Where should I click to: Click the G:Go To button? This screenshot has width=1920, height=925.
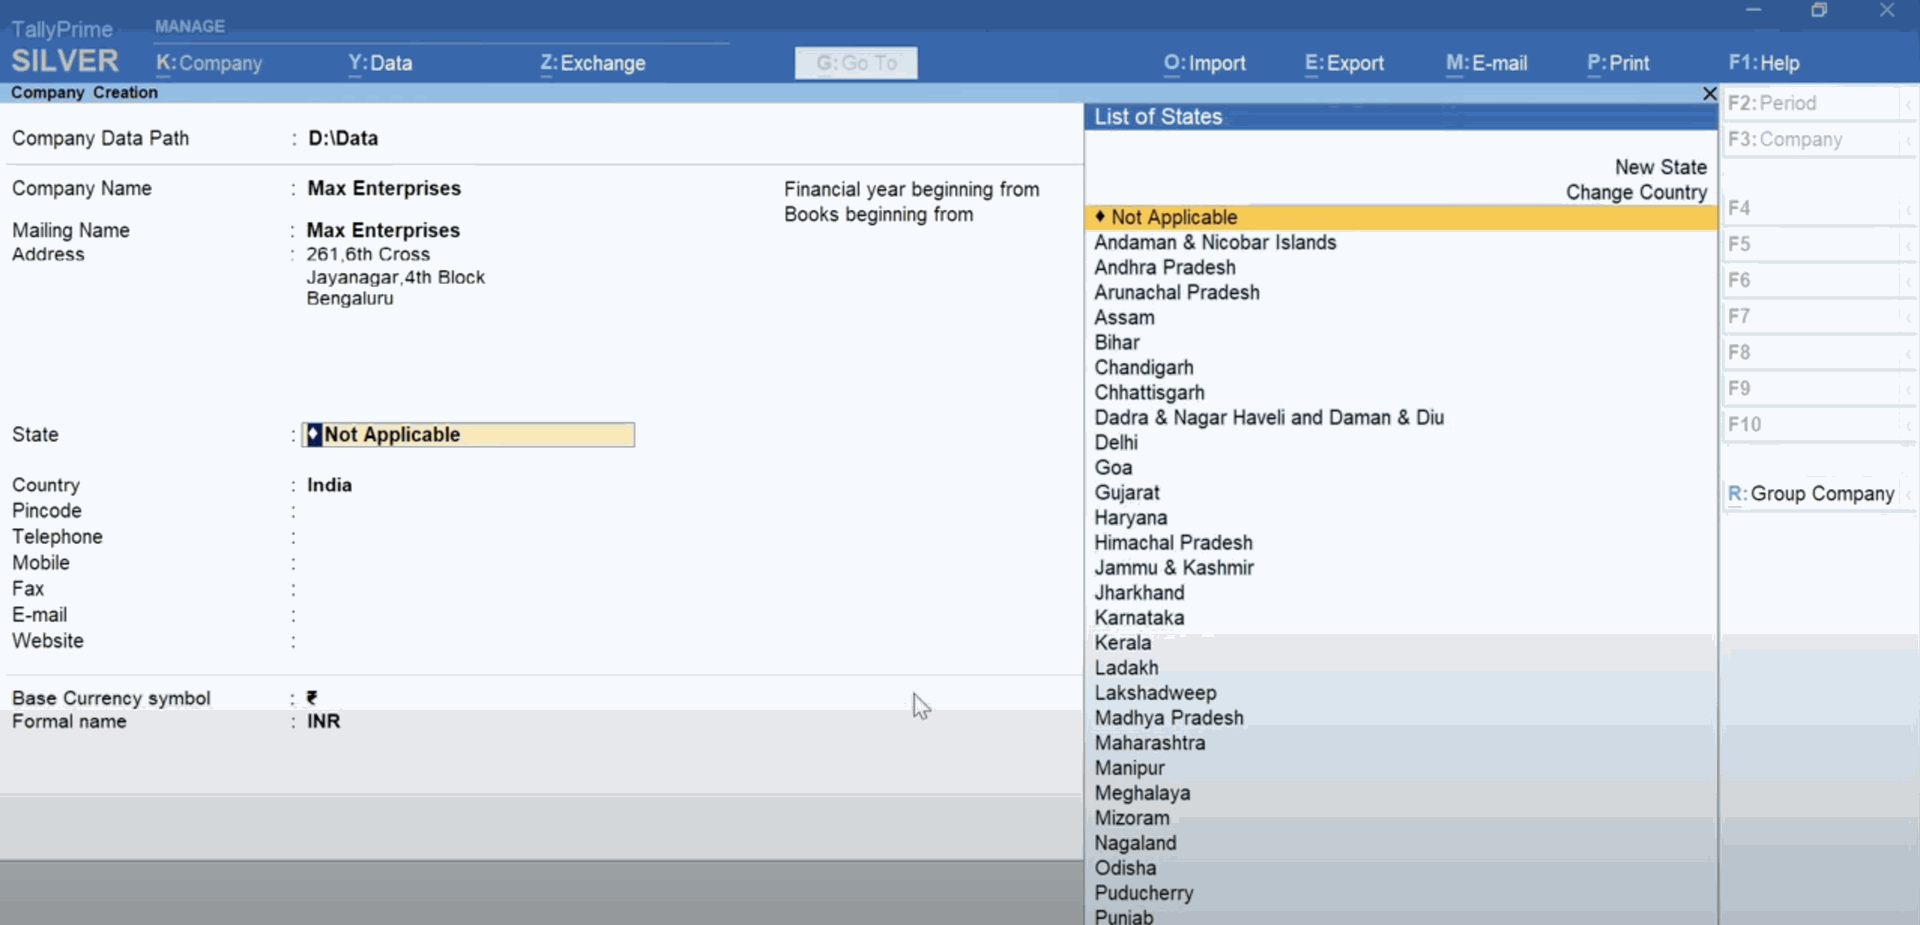(856, 63)
